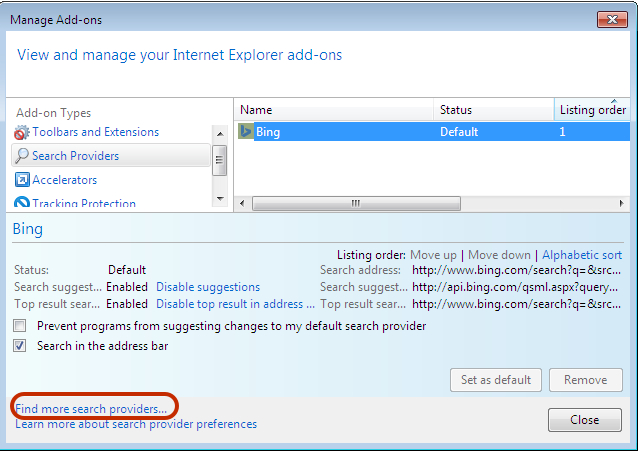The width and height of the screenshot is (638, 451).
Task: Click the Search Providers magnifier icon
Action: [x=22, y=155]
